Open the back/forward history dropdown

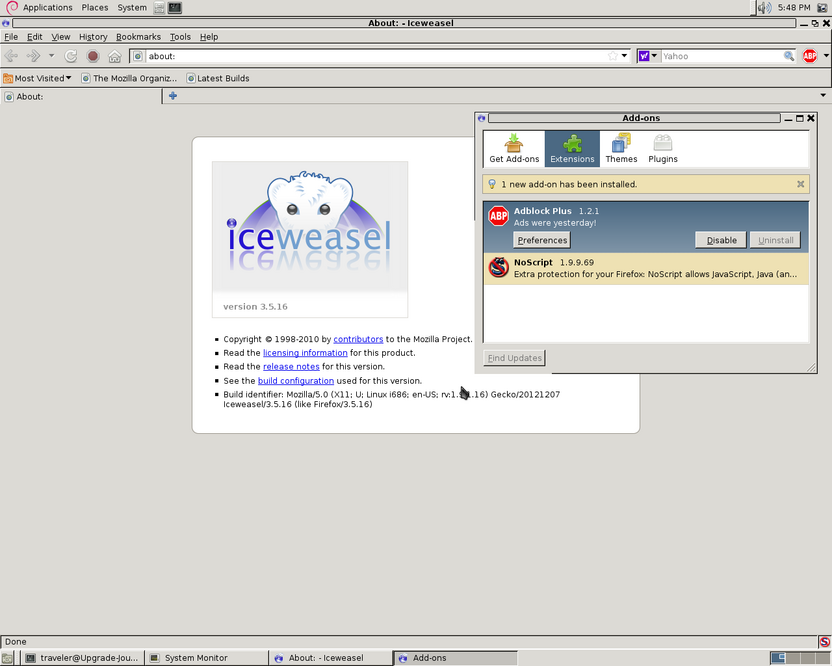pos(51,55)
